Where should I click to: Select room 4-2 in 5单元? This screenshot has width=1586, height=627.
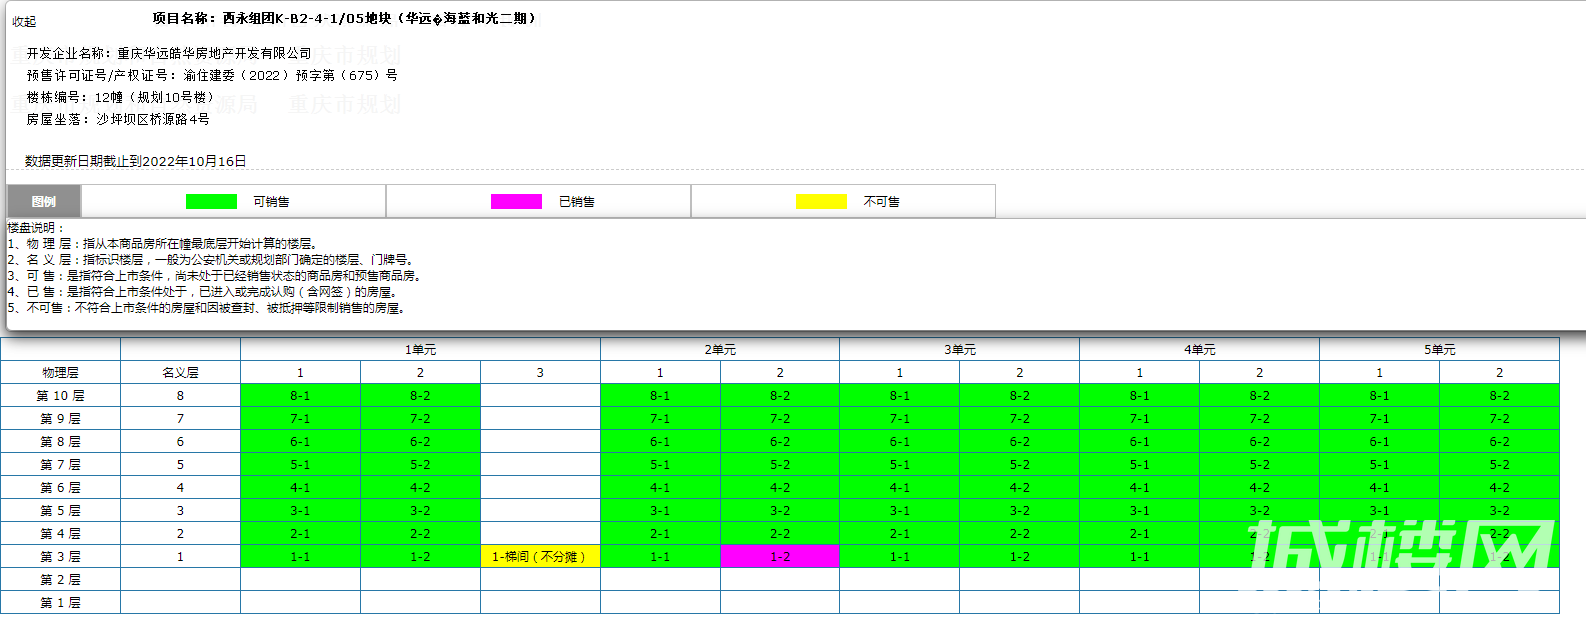click(1499, 488)
